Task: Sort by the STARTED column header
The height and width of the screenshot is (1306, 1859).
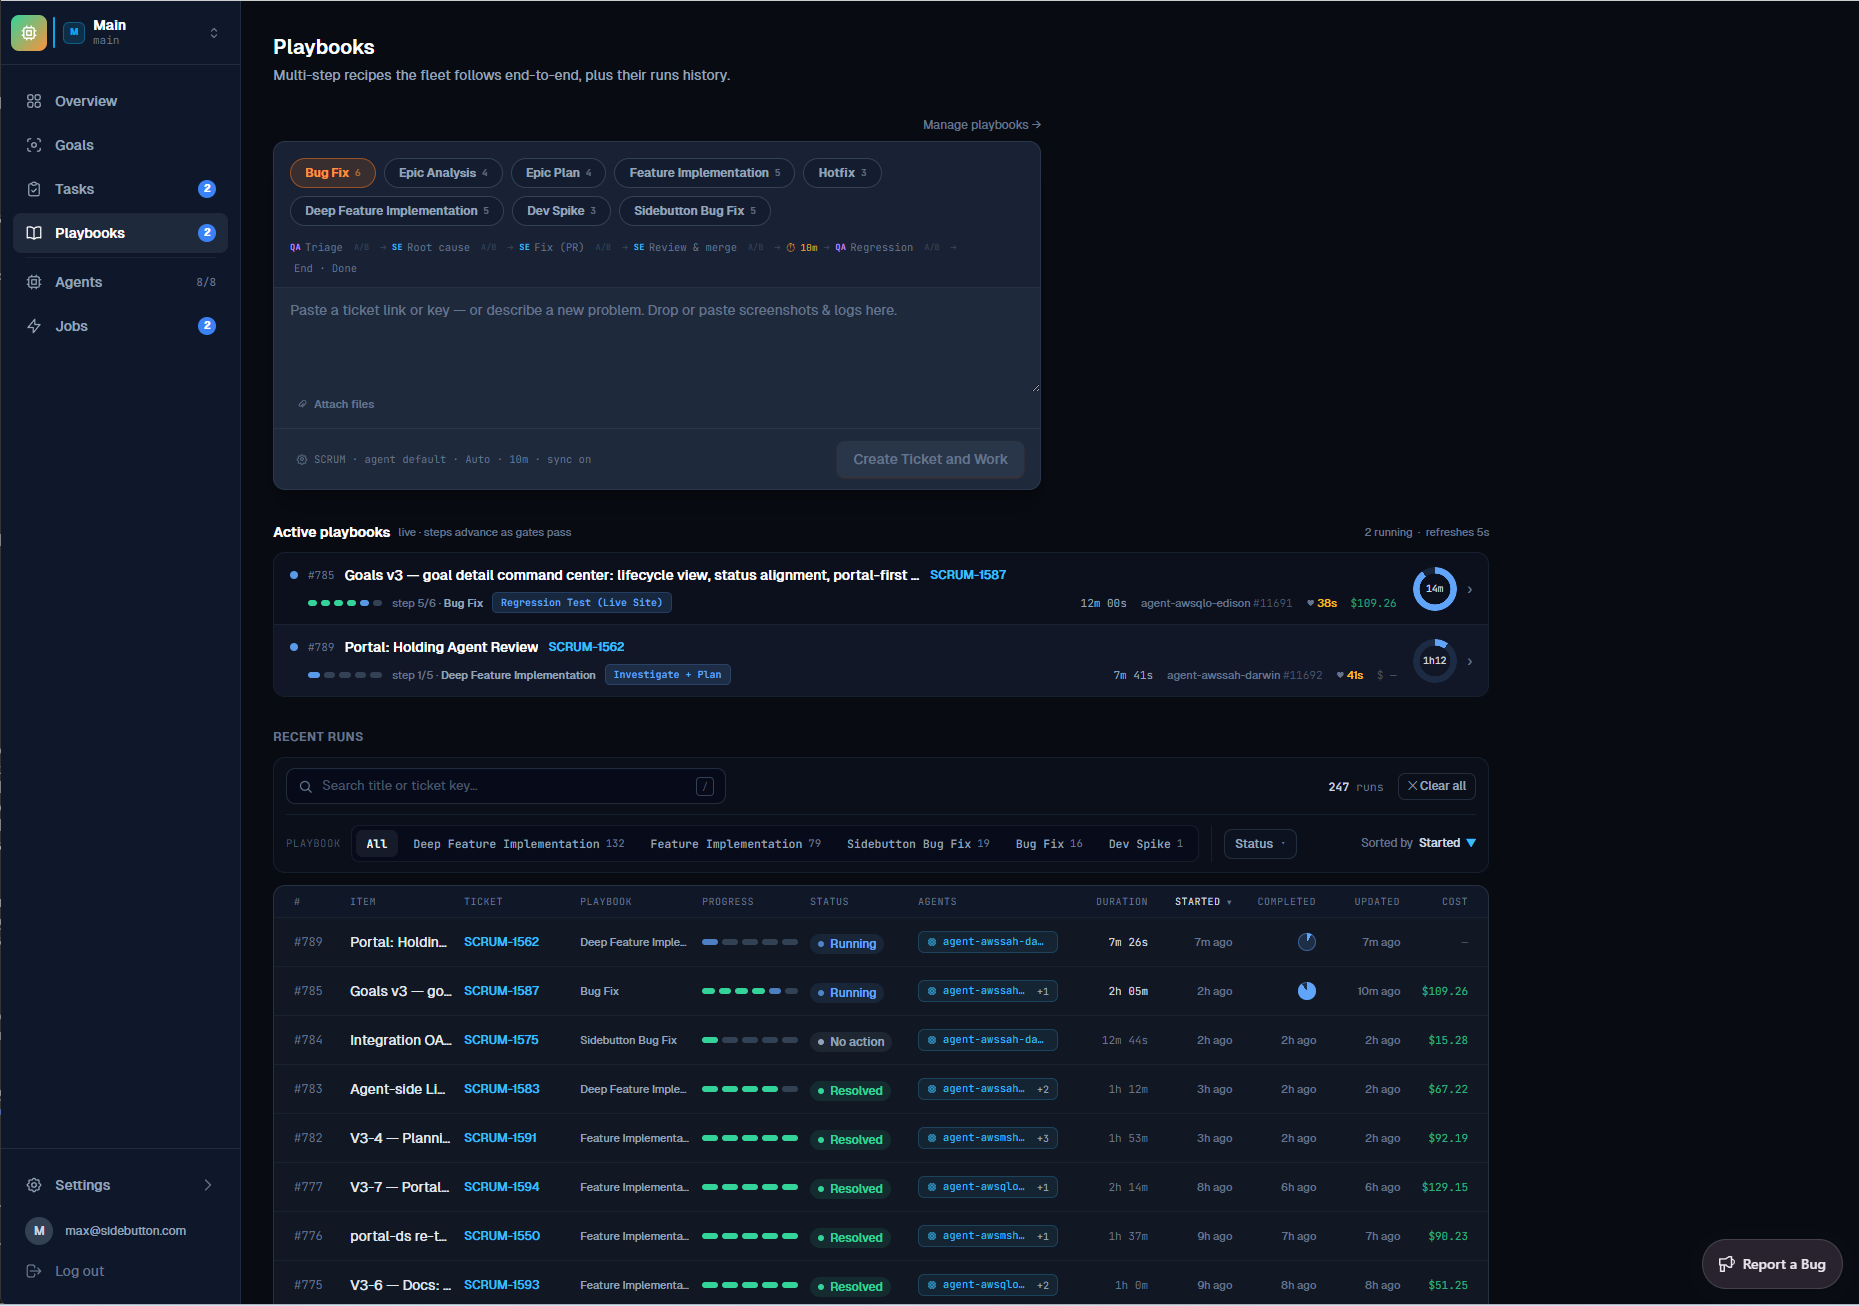Action: tap(1203, 902)
